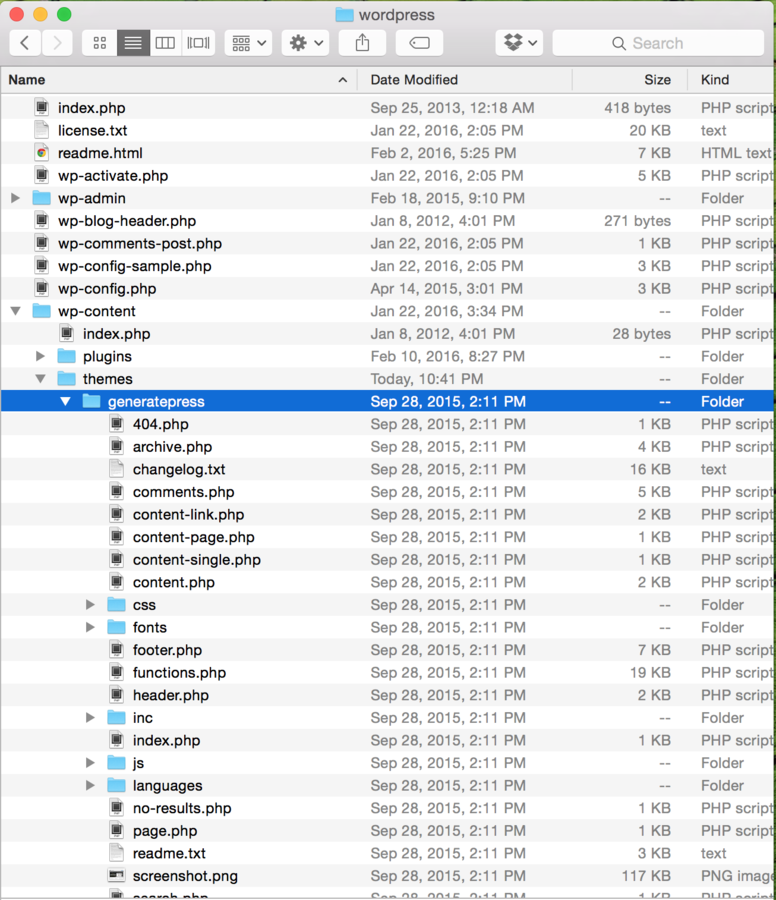Viewport: 776px width, 900px height.
Task: Select wp-comments-post.php file name
Action: [140, 243]
